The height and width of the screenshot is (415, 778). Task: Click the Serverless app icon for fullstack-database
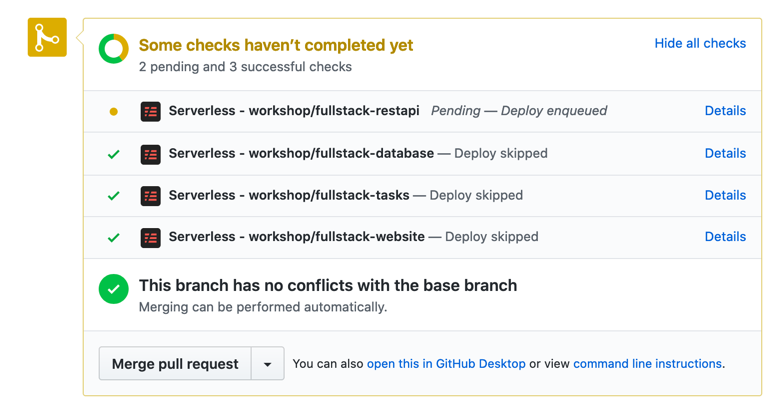point(150,154)
